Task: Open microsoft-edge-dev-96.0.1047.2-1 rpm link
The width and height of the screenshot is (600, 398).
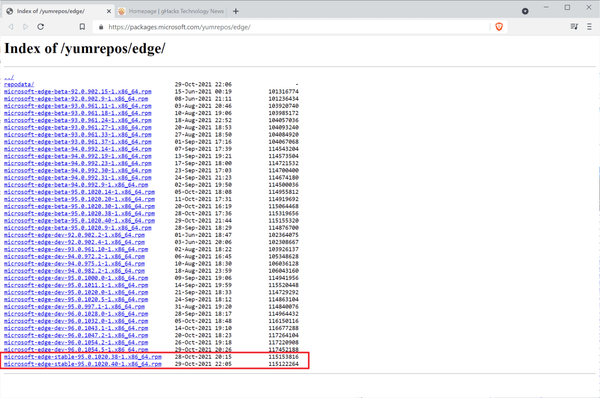Action: pos(76,335)
